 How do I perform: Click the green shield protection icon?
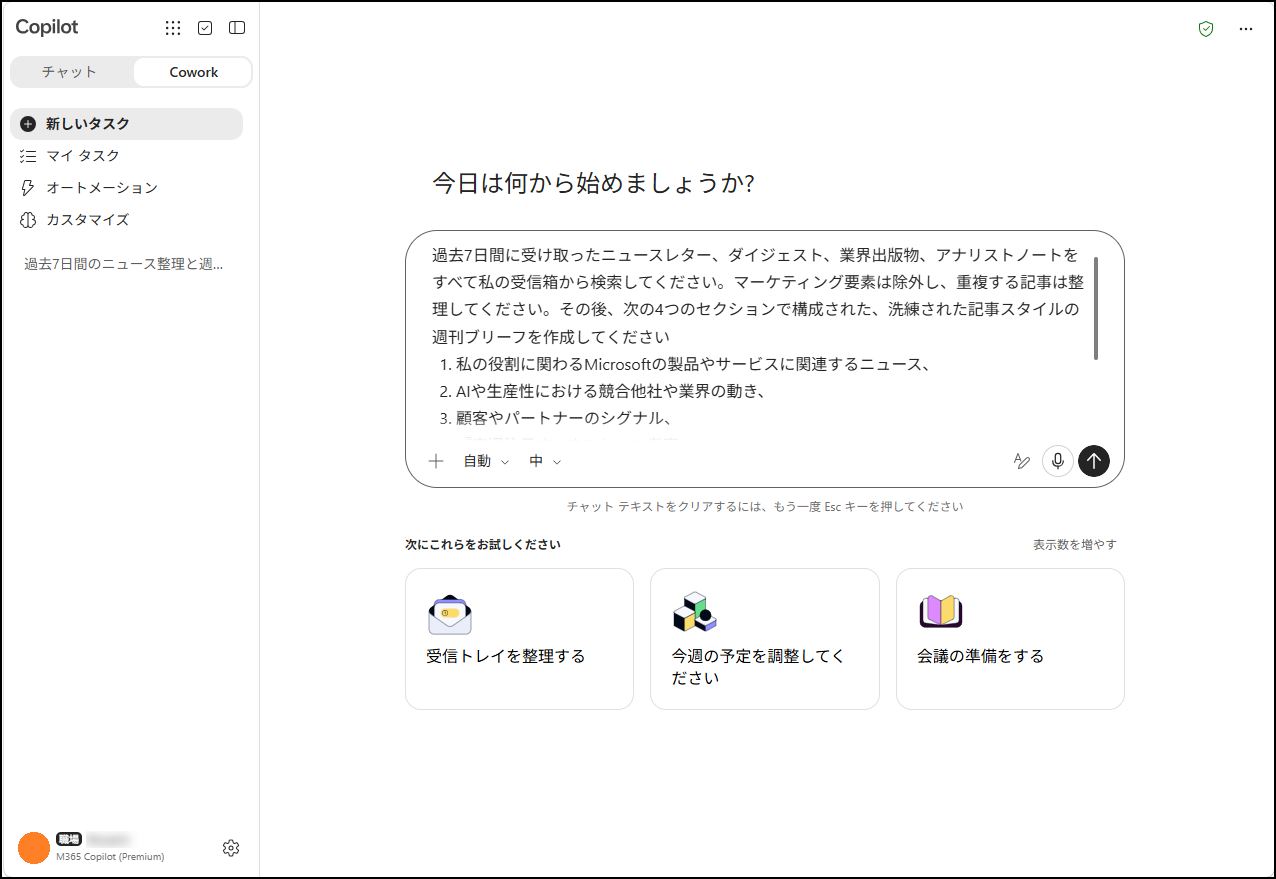pyautogui.click(x=1206, y=29)
